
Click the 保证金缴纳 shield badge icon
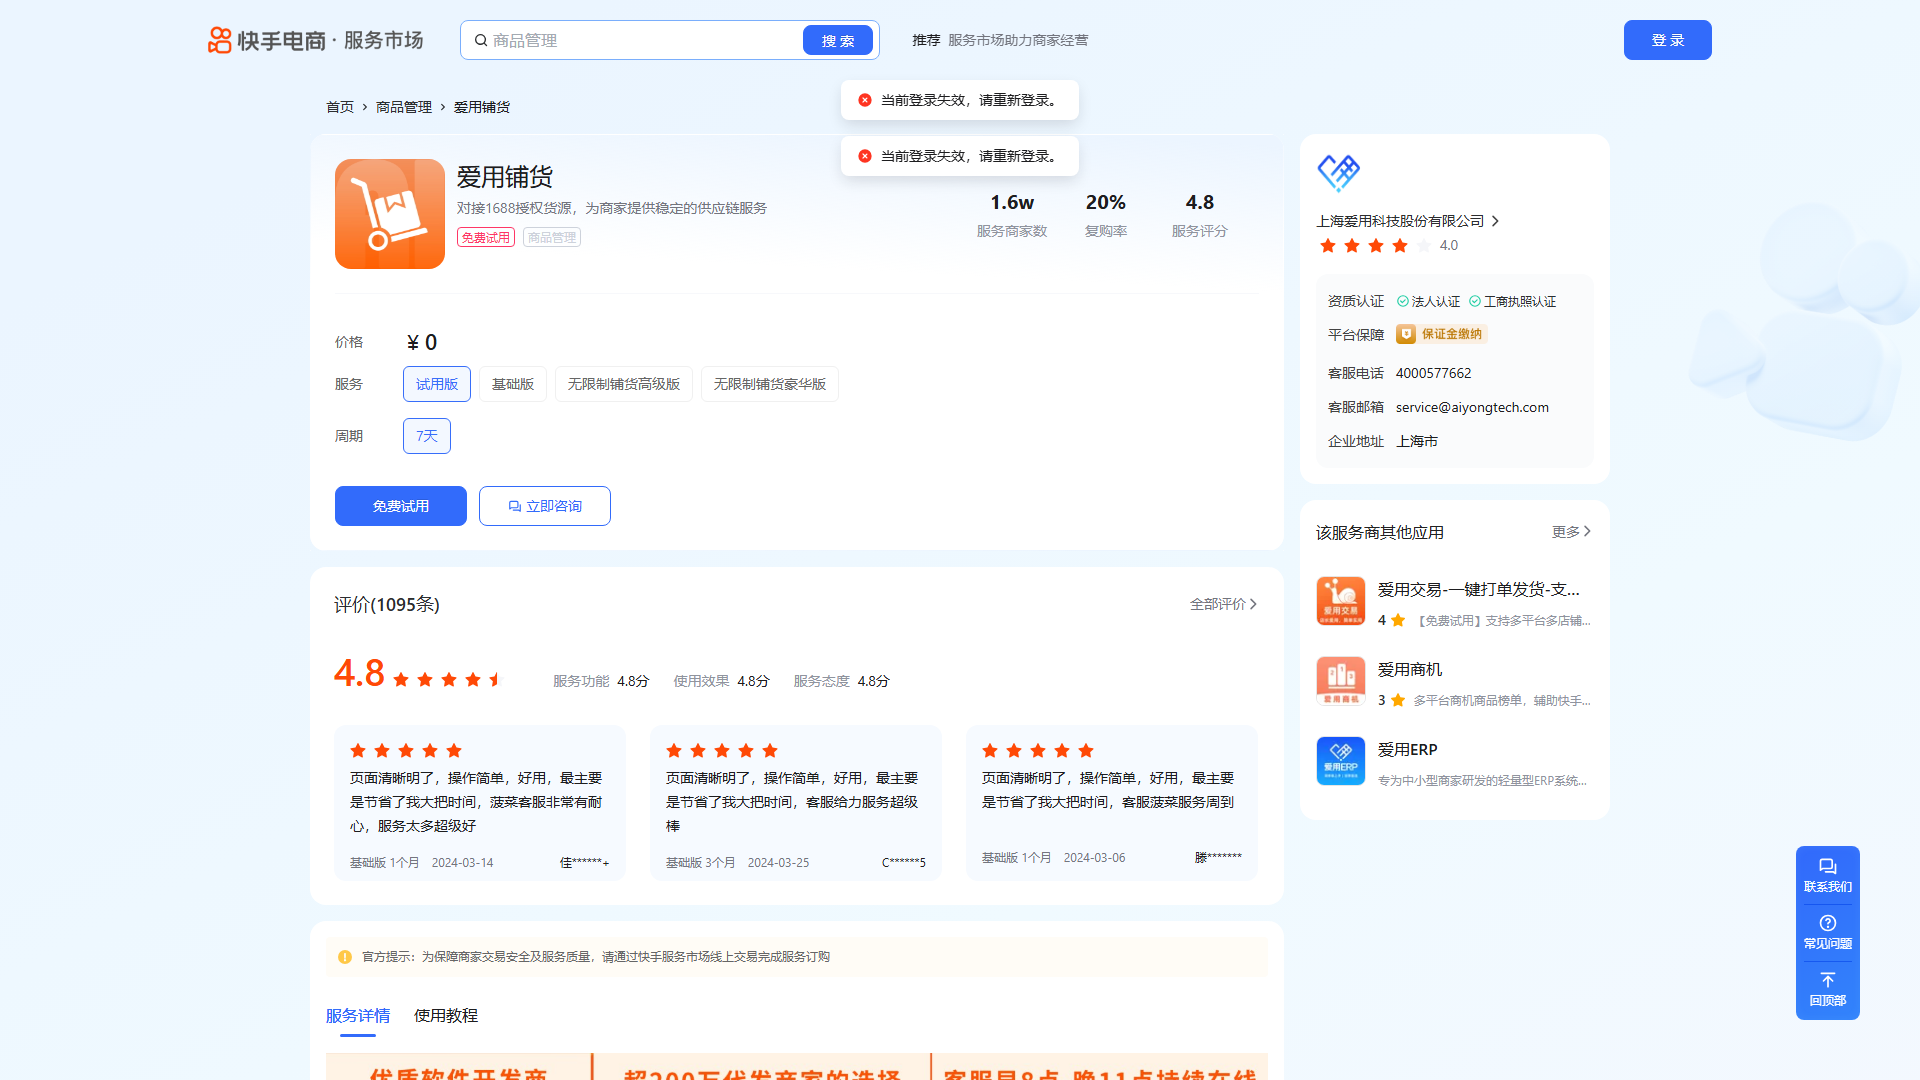click(x=1406, y=334)
